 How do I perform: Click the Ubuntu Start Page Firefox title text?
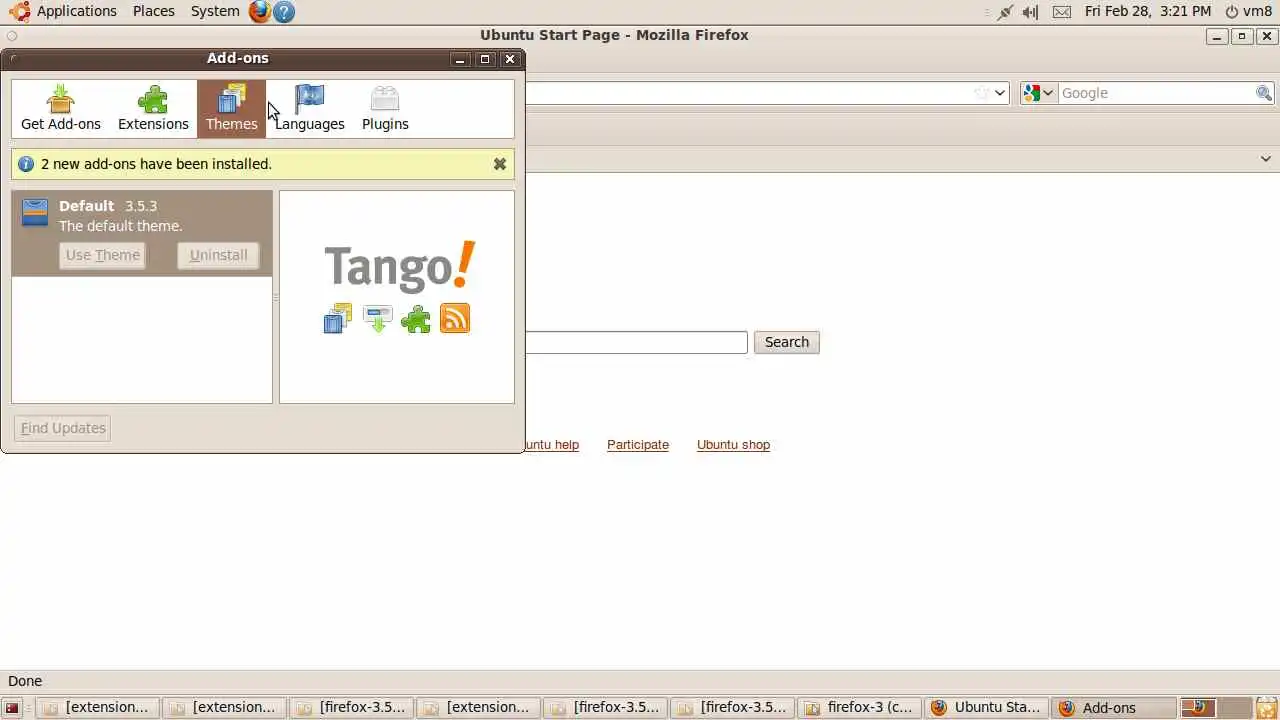point(614,35)
